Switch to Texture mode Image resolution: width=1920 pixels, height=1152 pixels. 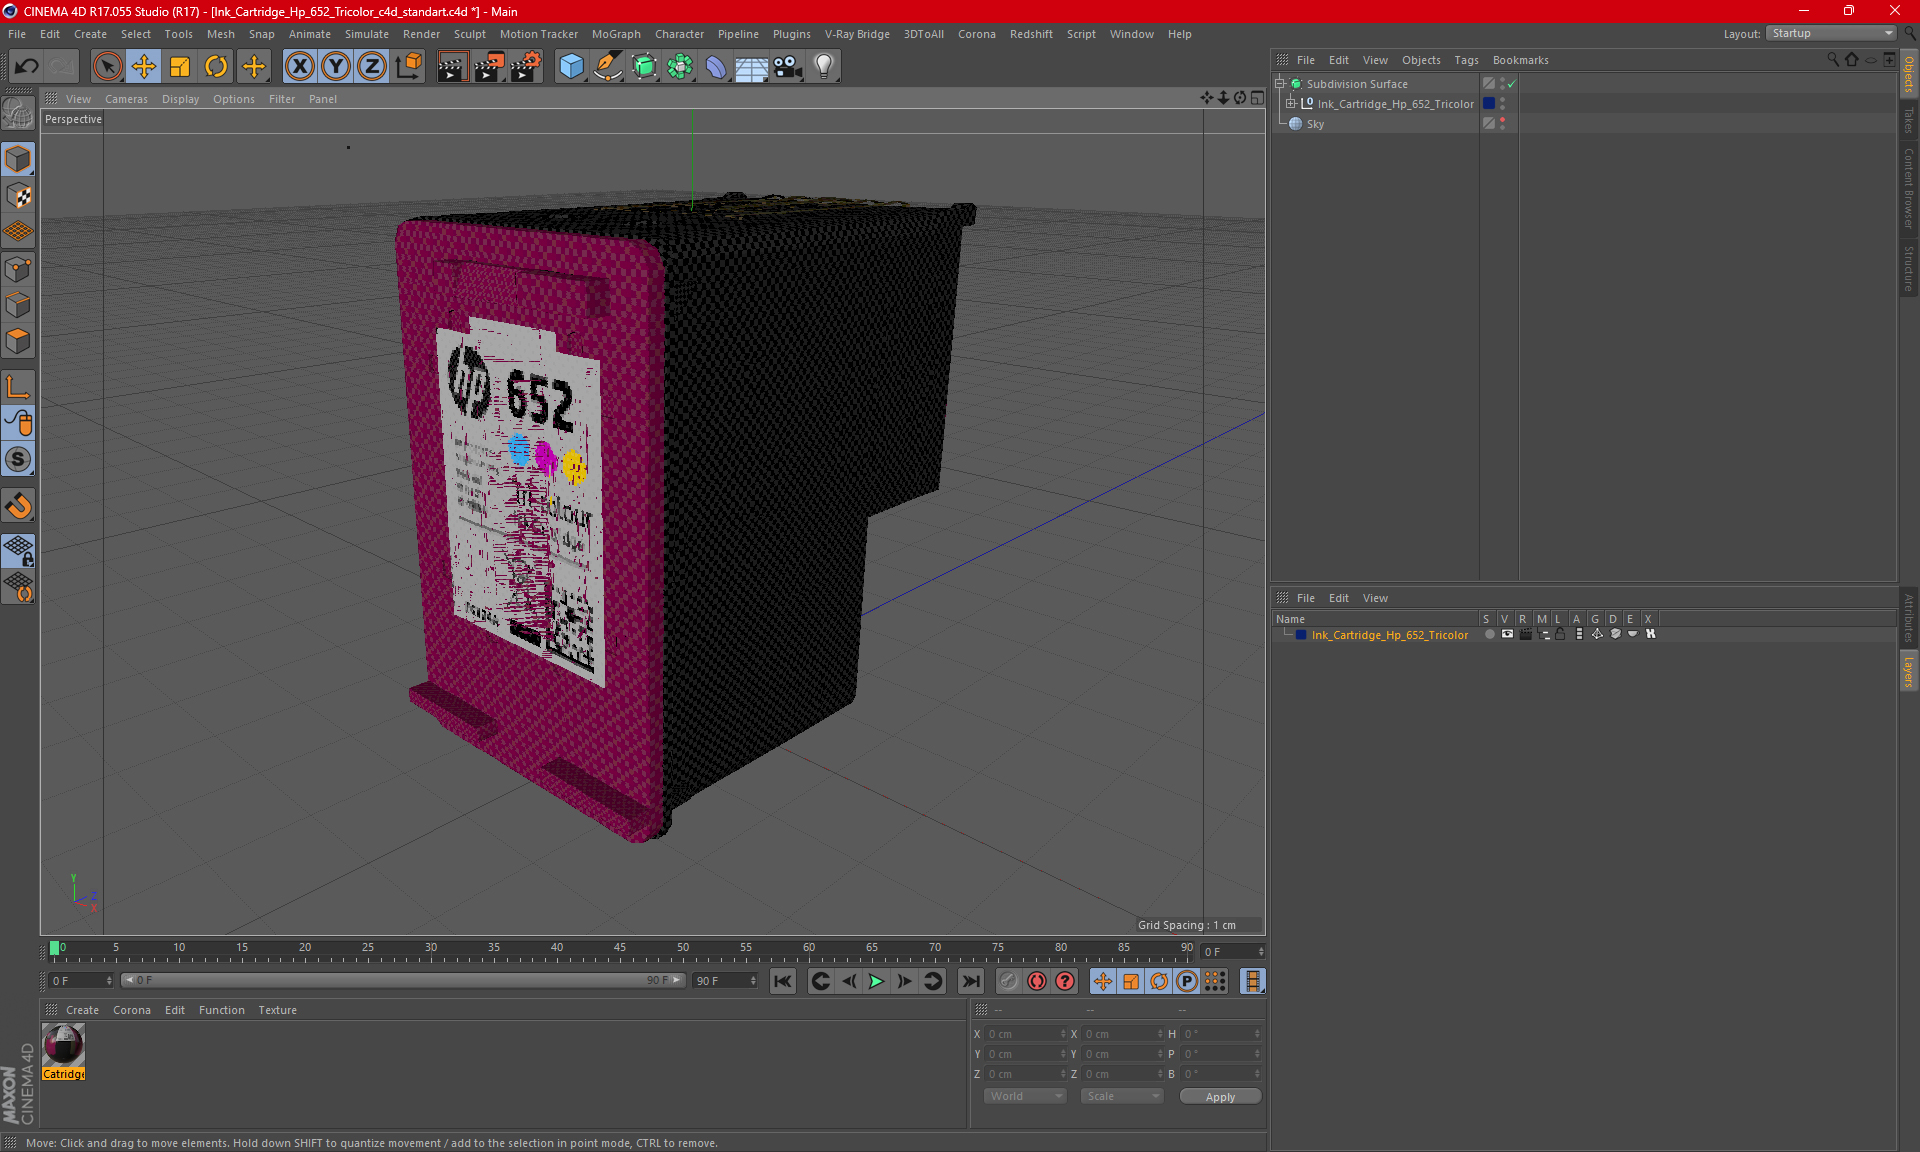click(19, 196)
